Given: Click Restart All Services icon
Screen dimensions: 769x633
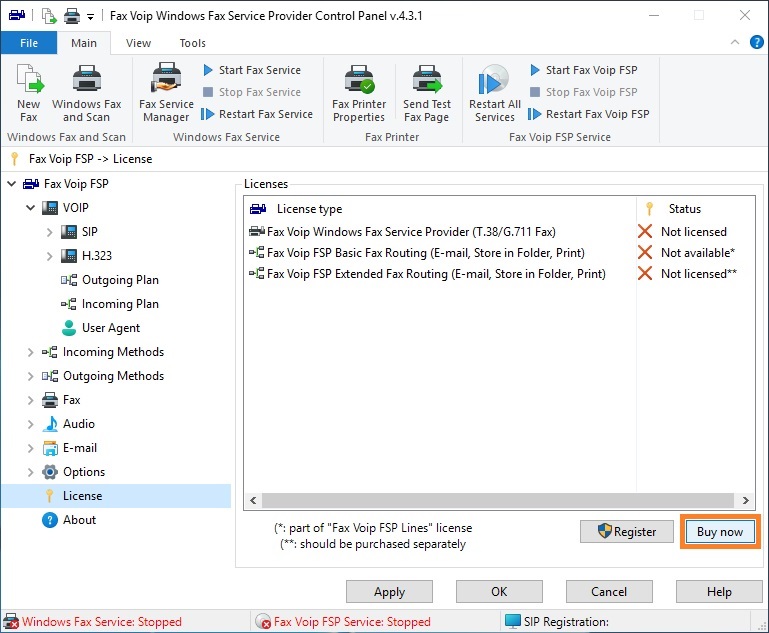Looking at the screenshot, I should pyautogui.click(x=494, y=92).
